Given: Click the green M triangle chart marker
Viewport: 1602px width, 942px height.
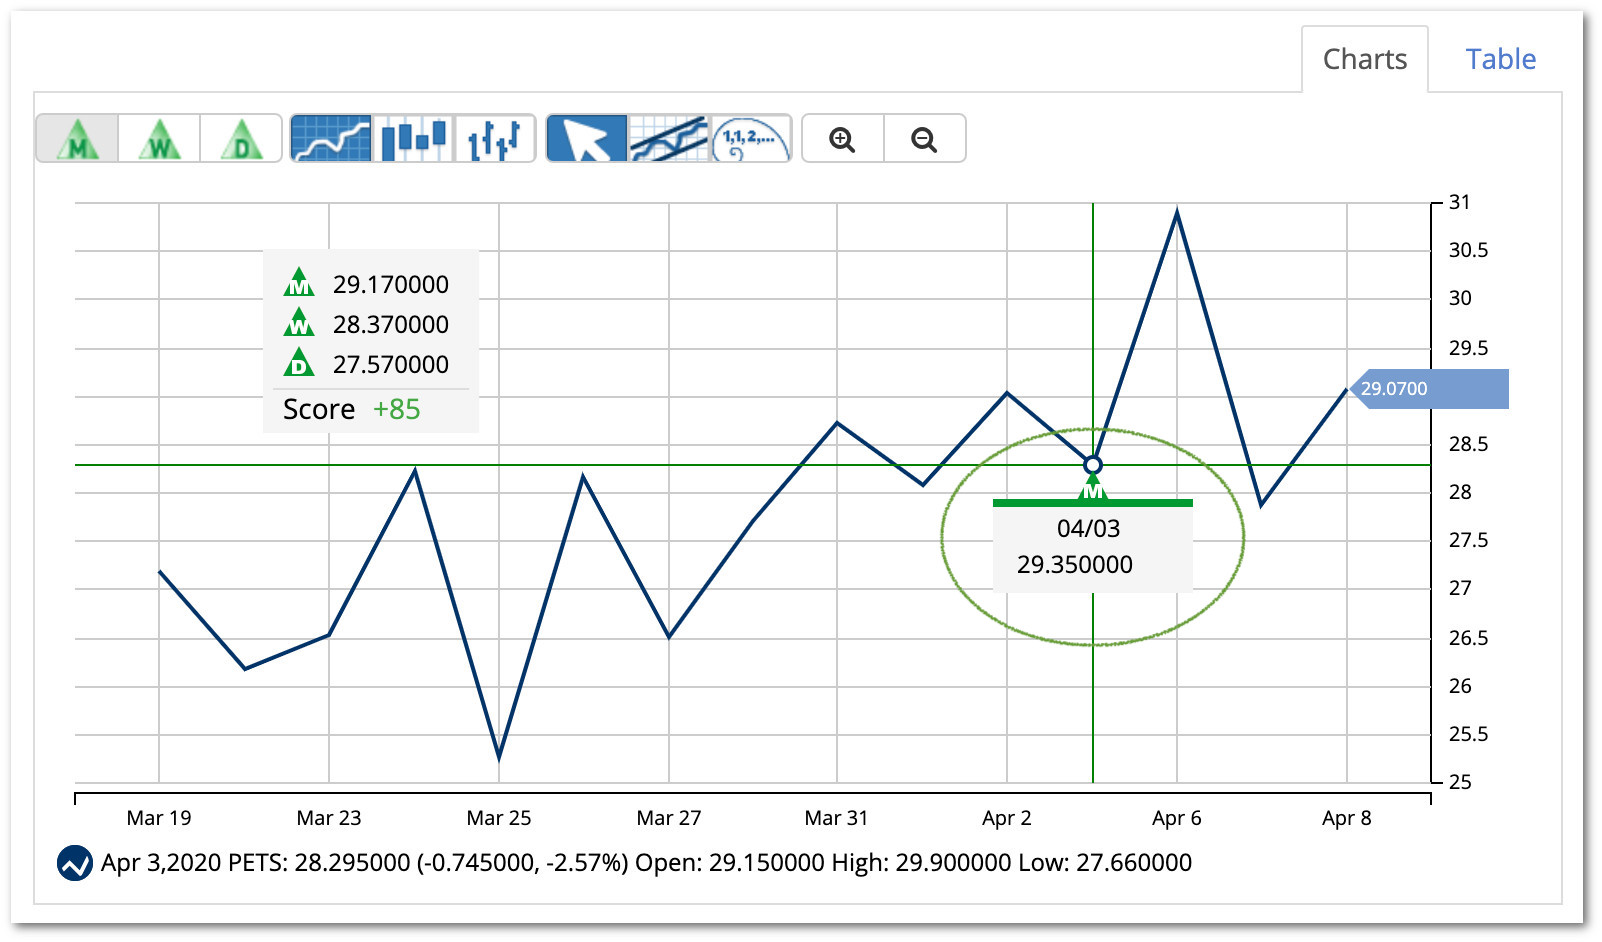Looking at the screenshot, I should coord(1093,488).
